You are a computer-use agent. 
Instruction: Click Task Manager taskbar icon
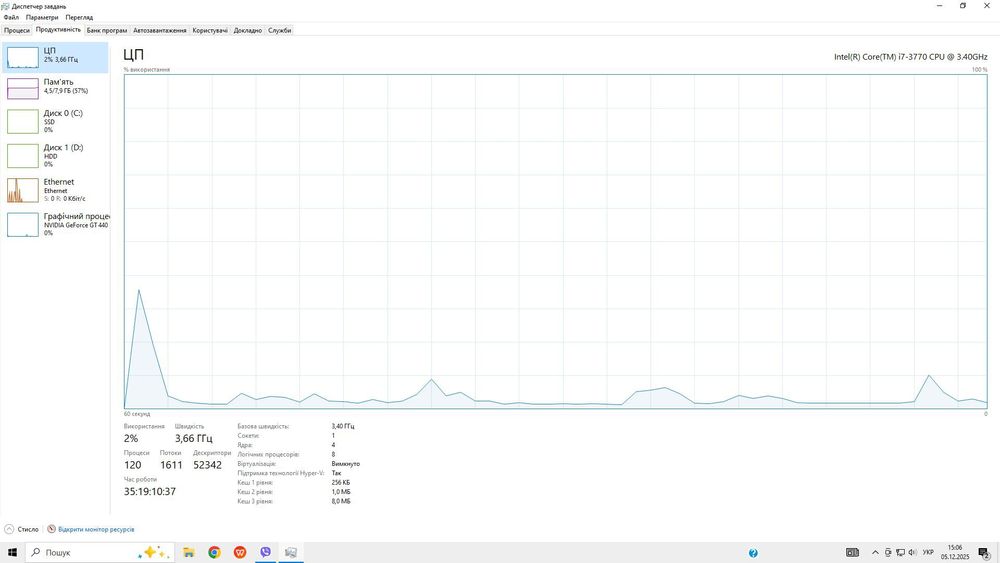click(x=291, y=552)
